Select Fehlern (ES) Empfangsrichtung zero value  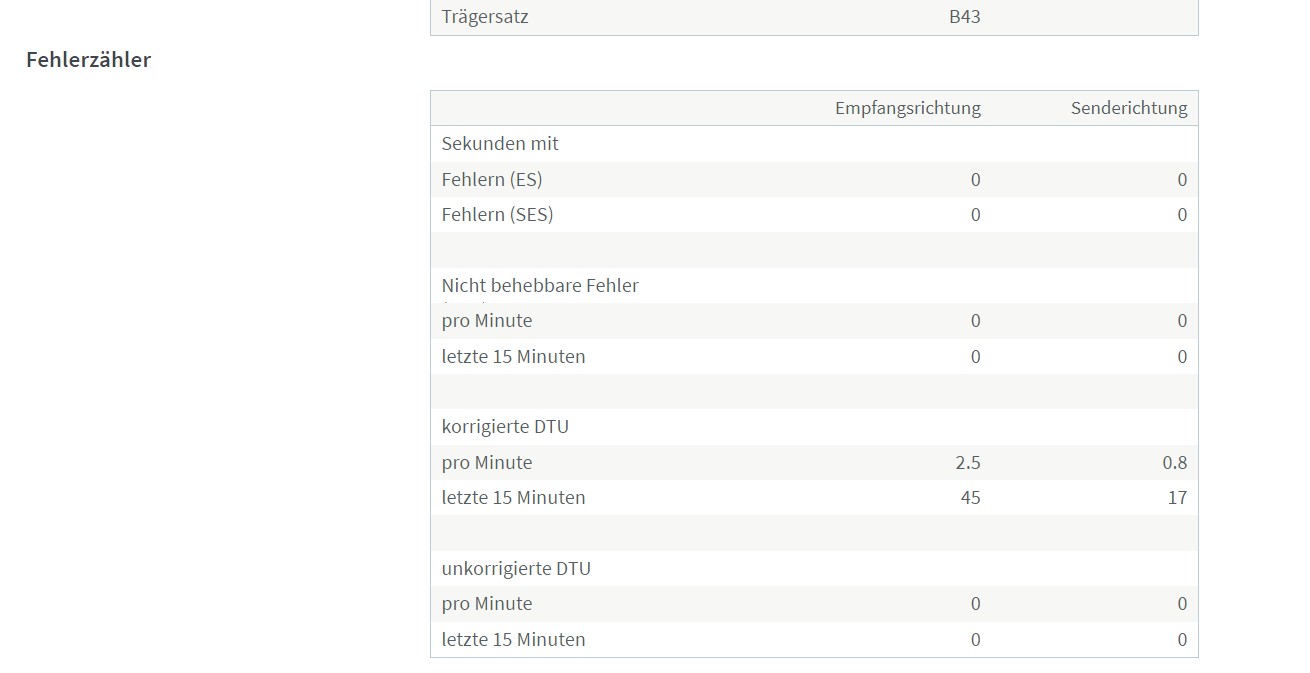tap(976, 180)
